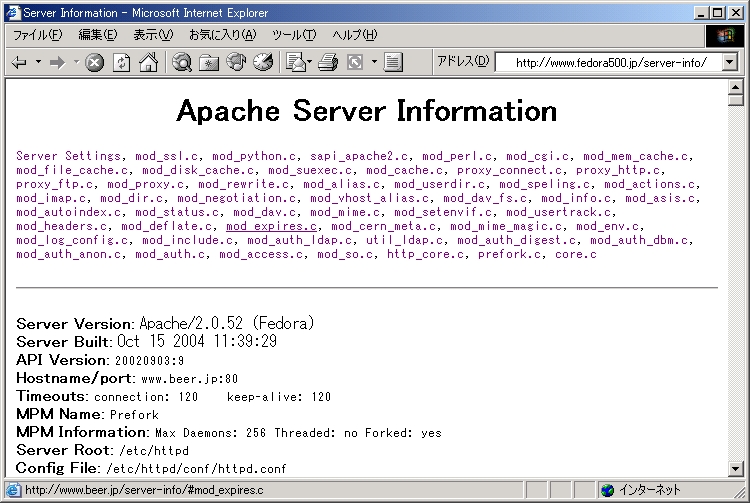Click the text "www.beer.jp:80"

click(x=190, y=379)
